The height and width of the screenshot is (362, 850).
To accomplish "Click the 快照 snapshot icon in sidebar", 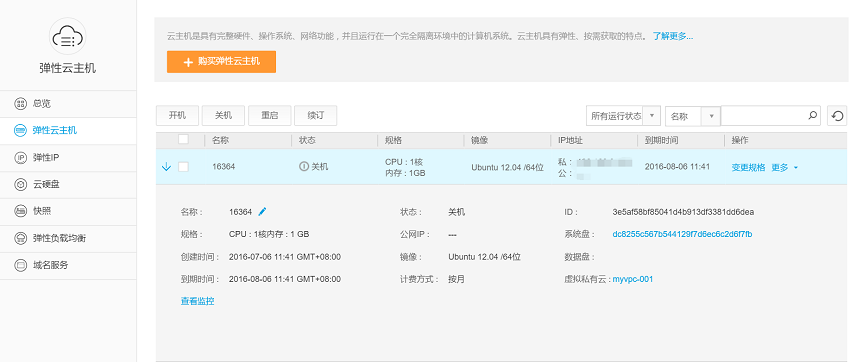I will pyautogui.click(x=20, y=211).
